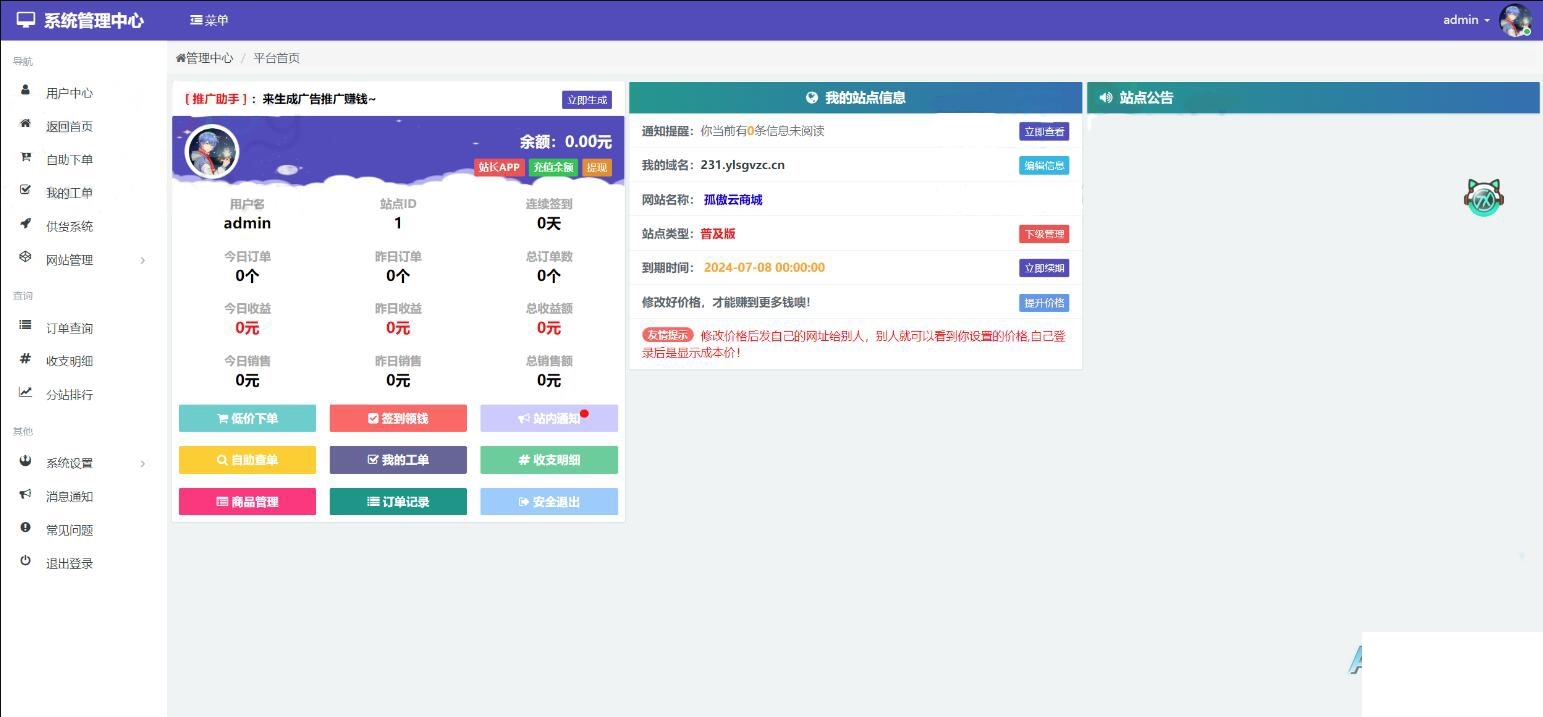1543x717 pixels.
Task: Click the 站长APP button
Action: pyautogui.click(x=500, y=167)
